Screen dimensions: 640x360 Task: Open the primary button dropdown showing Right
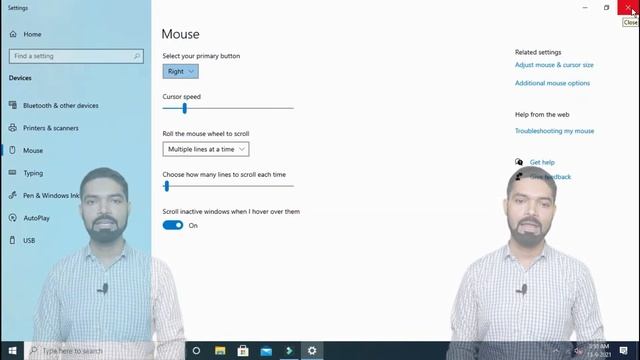[180, 71]
